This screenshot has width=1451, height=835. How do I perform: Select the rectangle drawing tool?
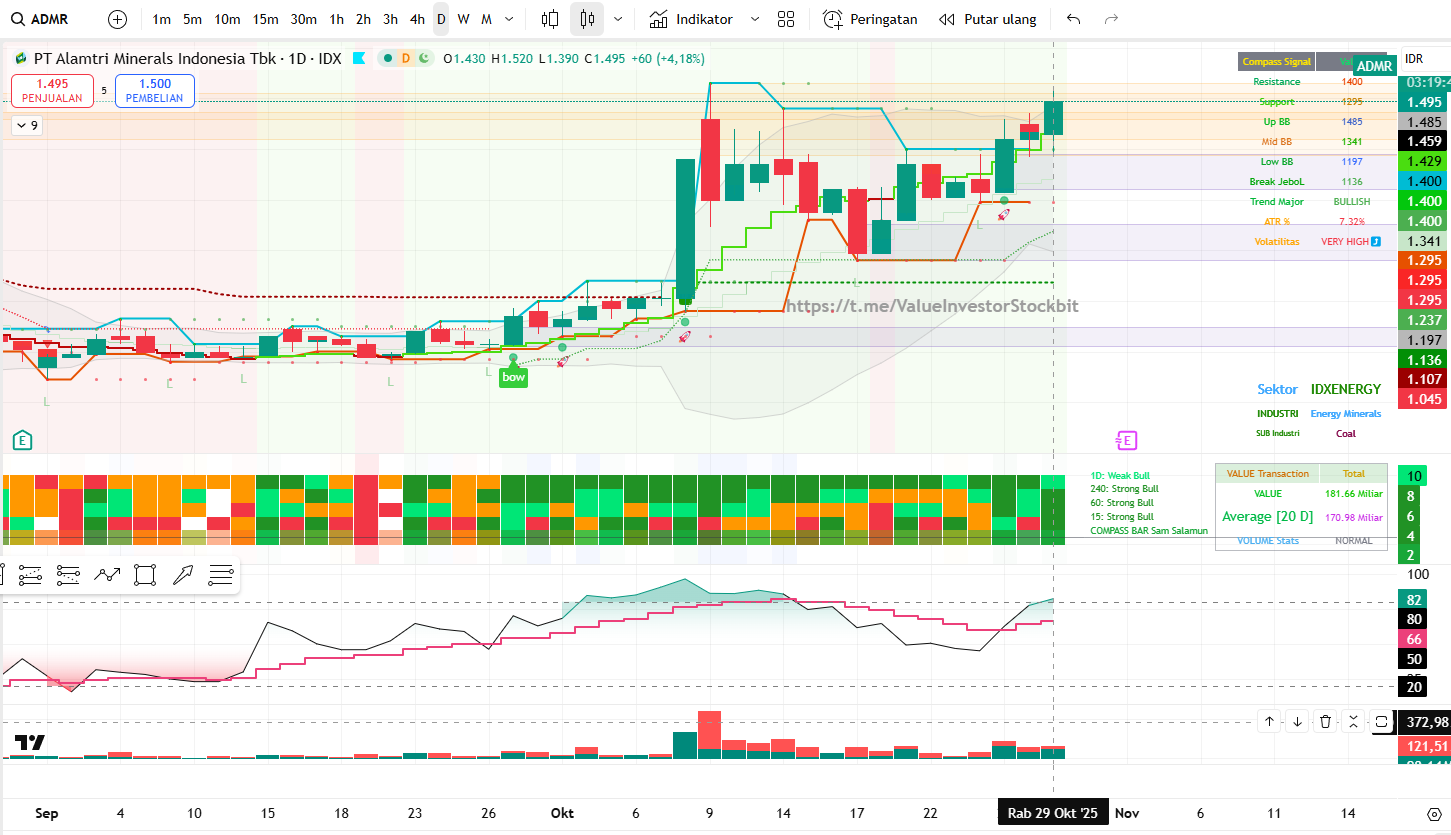pos(145,575)
